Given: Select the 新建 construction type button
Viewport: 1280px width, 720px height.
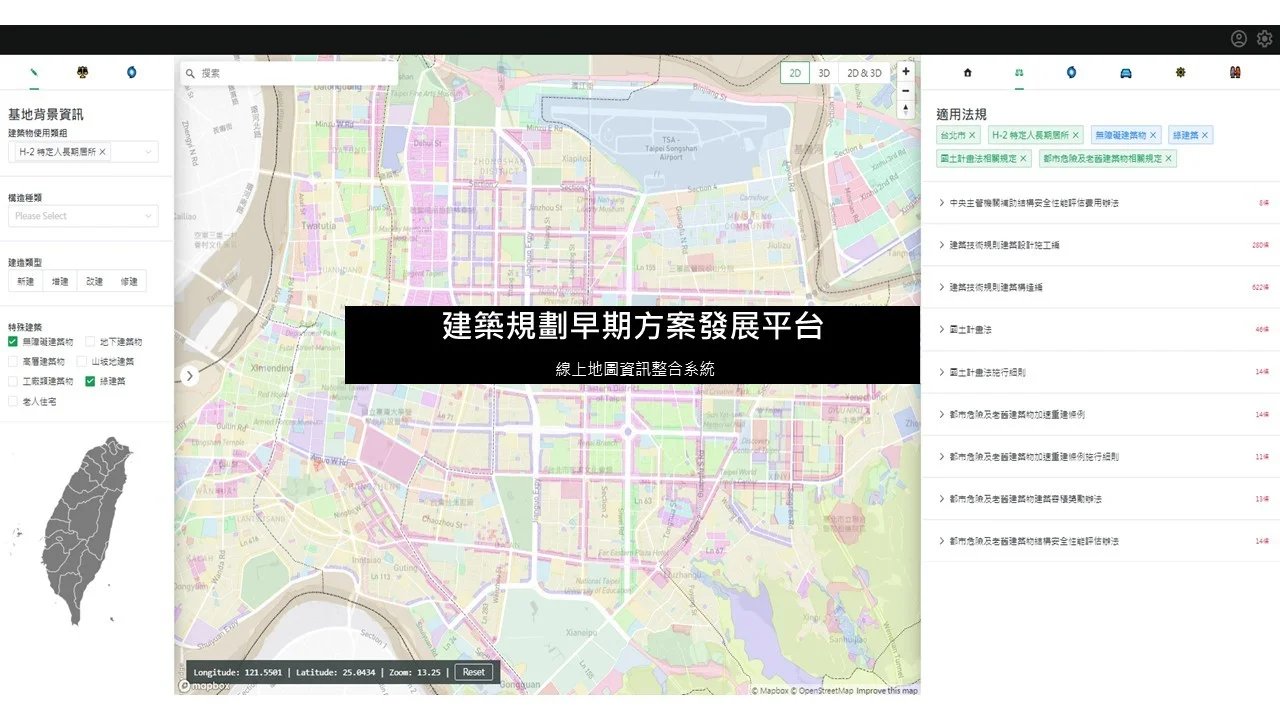Looking at the screenshot, I should click(x=26, y=281).
